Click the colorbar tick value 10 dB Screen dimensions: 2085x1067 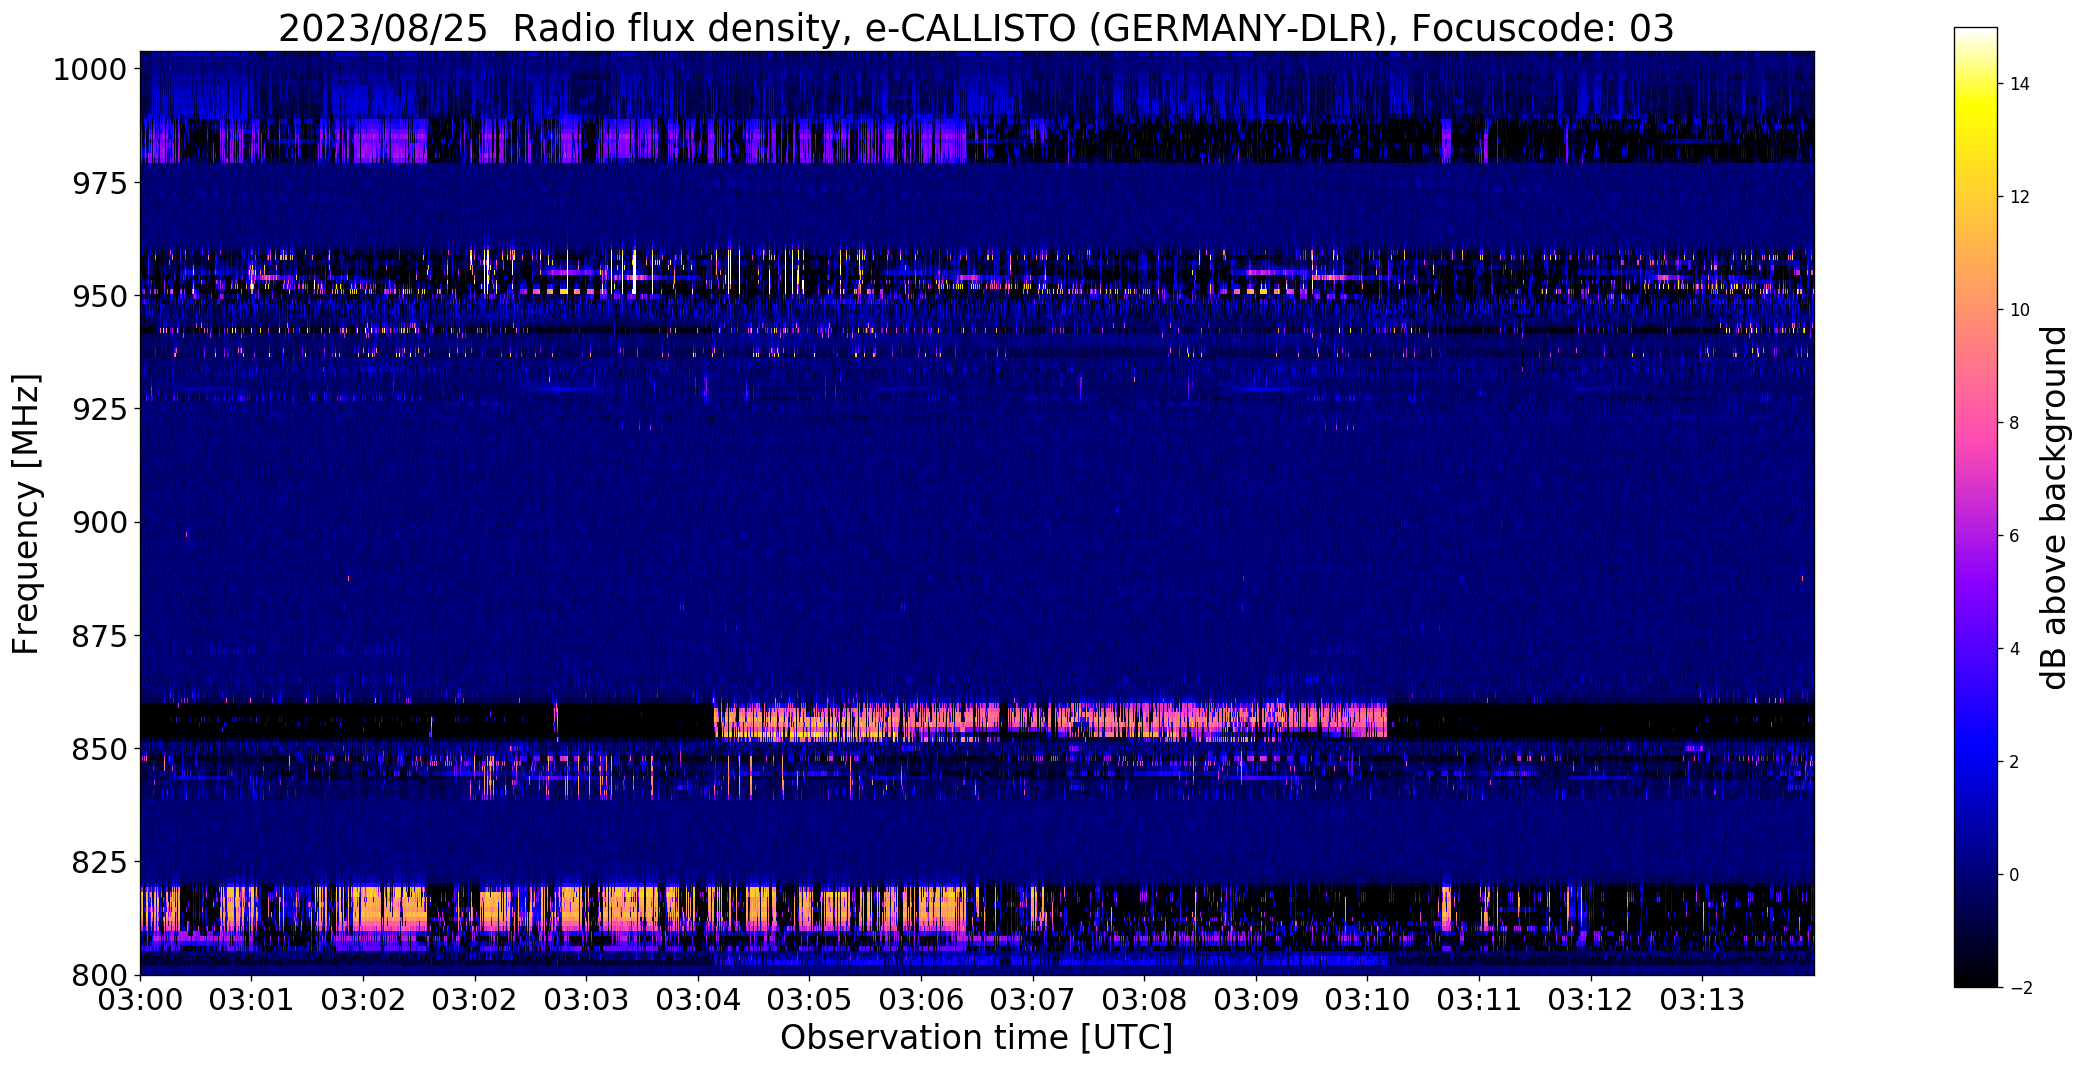point(2020,310)
